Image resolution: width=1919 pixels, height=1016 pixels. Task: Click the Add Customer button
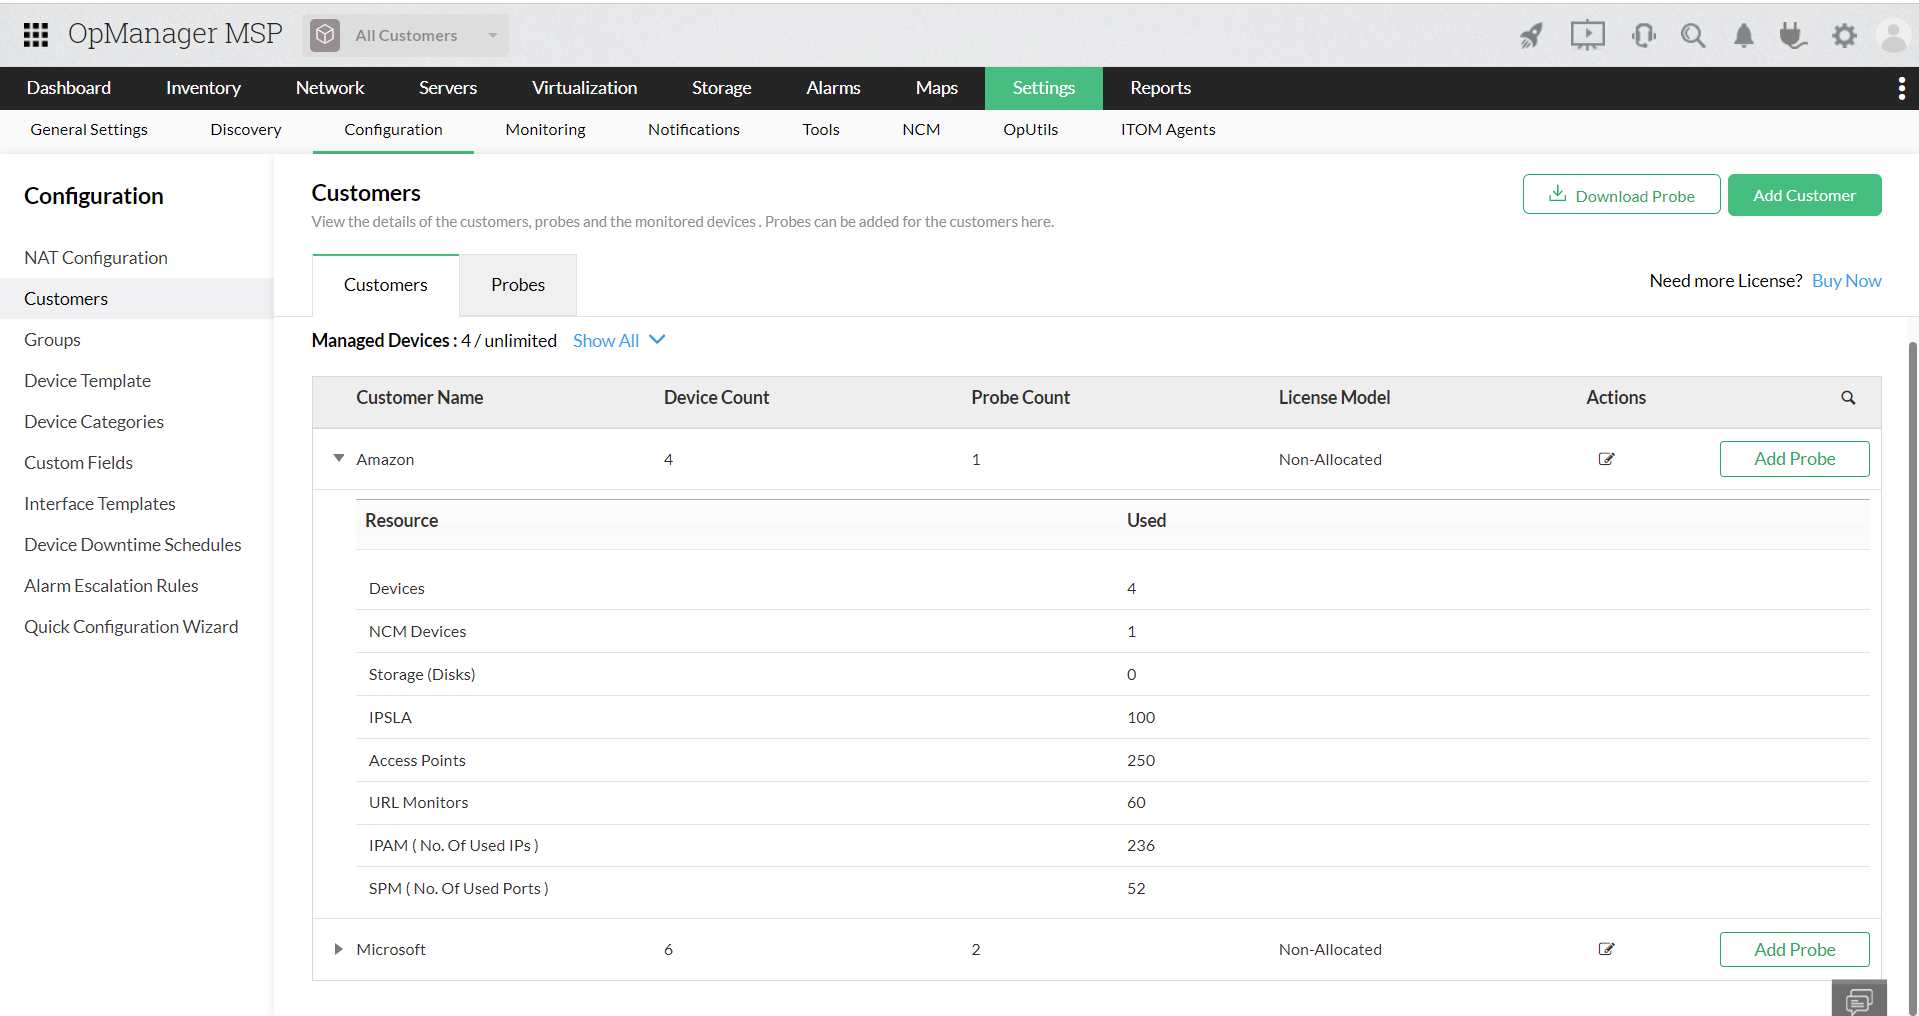(1804, 195)
